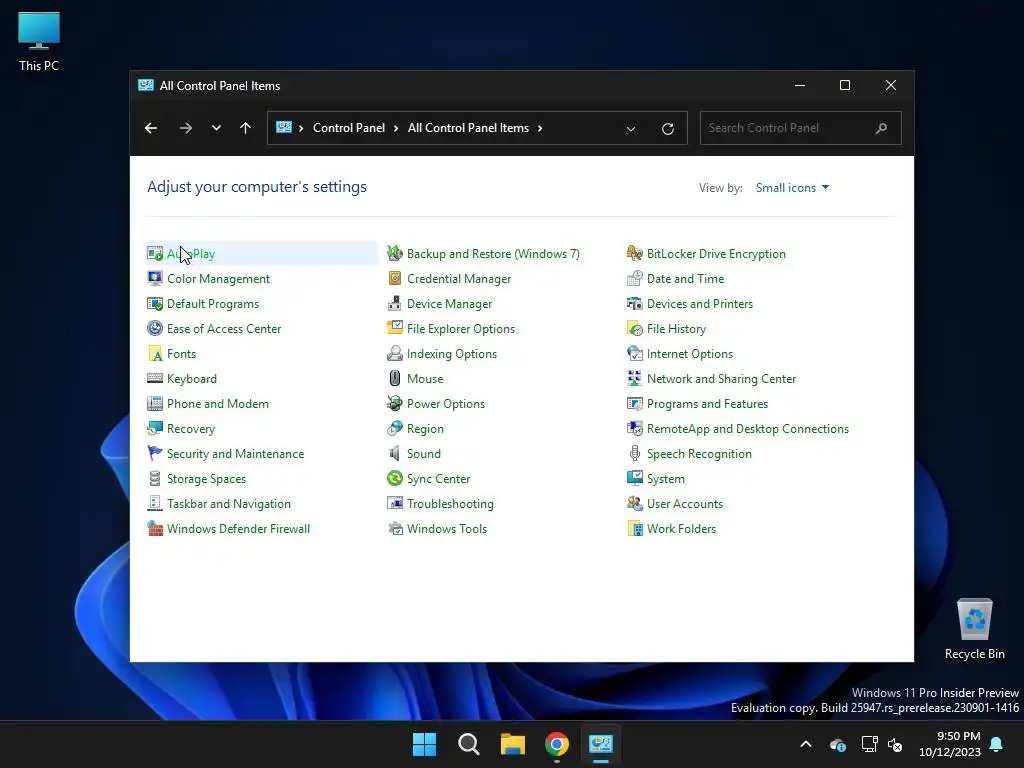This screenshot has height=768, width=1024.
Task: Open File Explorer Options link
Action: (460, 328)
